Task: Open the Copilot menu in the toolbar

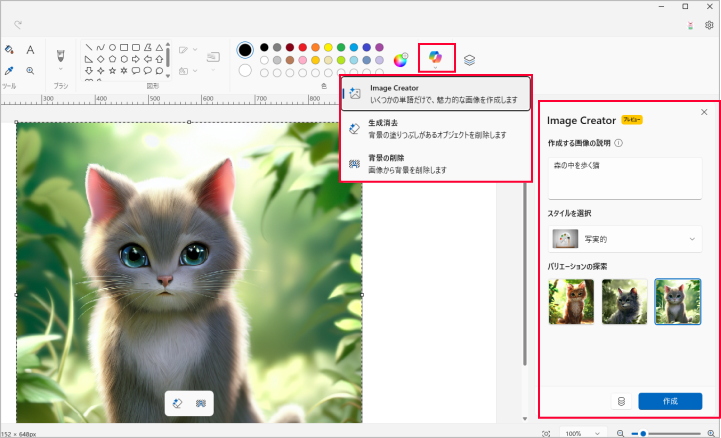Action: 435,58
